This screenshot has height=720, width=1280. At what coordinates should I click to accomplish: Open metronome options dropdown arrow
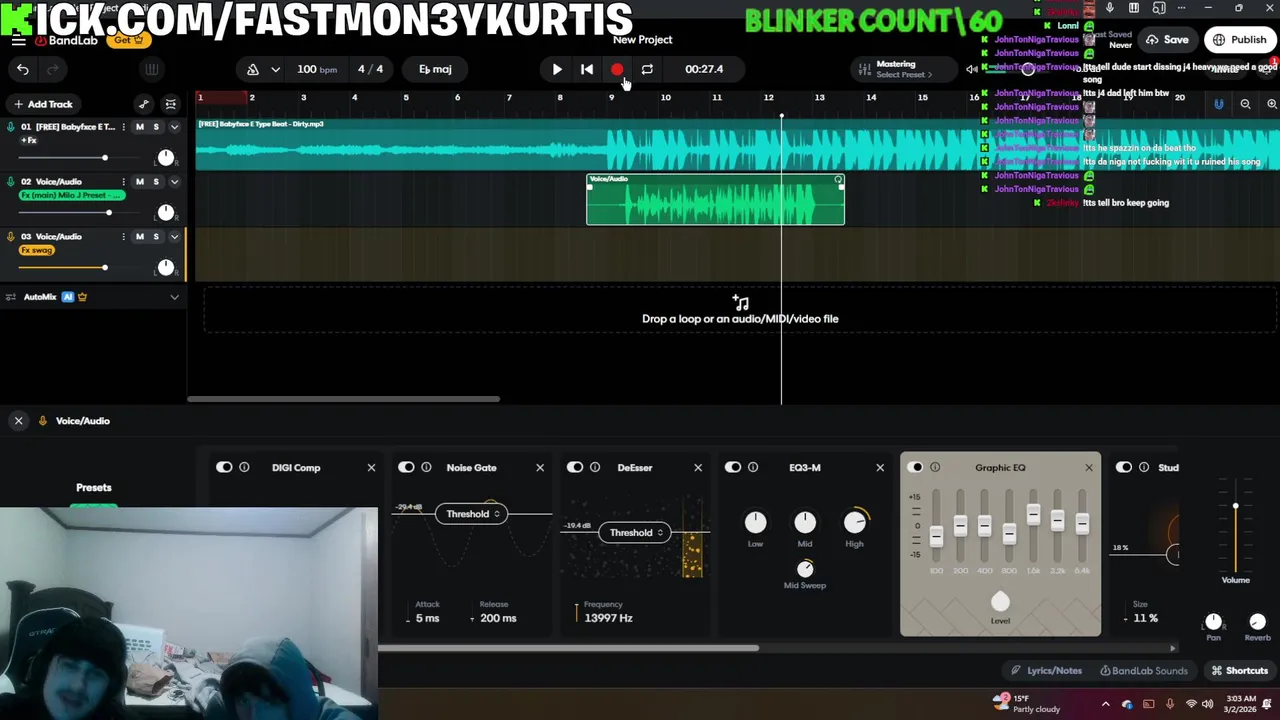(275, 69)
